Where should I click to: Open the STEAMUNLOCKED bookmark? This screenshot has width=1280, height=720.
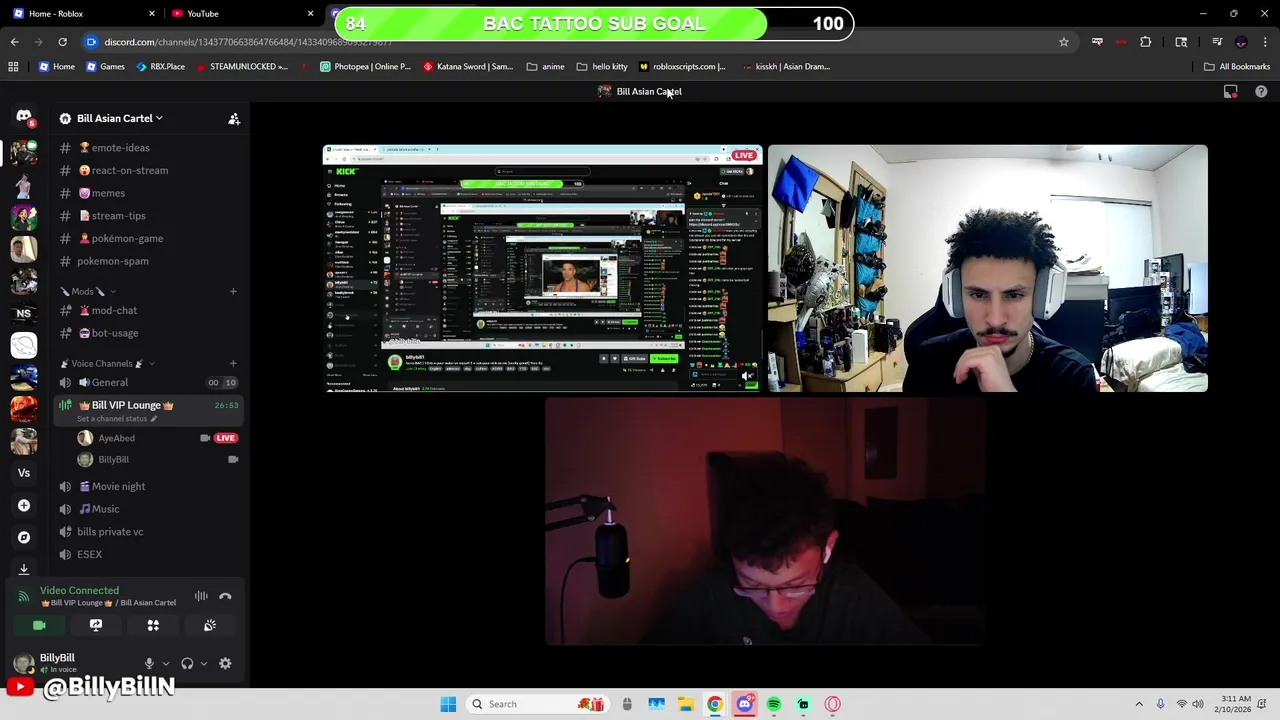tap(241, 67)
